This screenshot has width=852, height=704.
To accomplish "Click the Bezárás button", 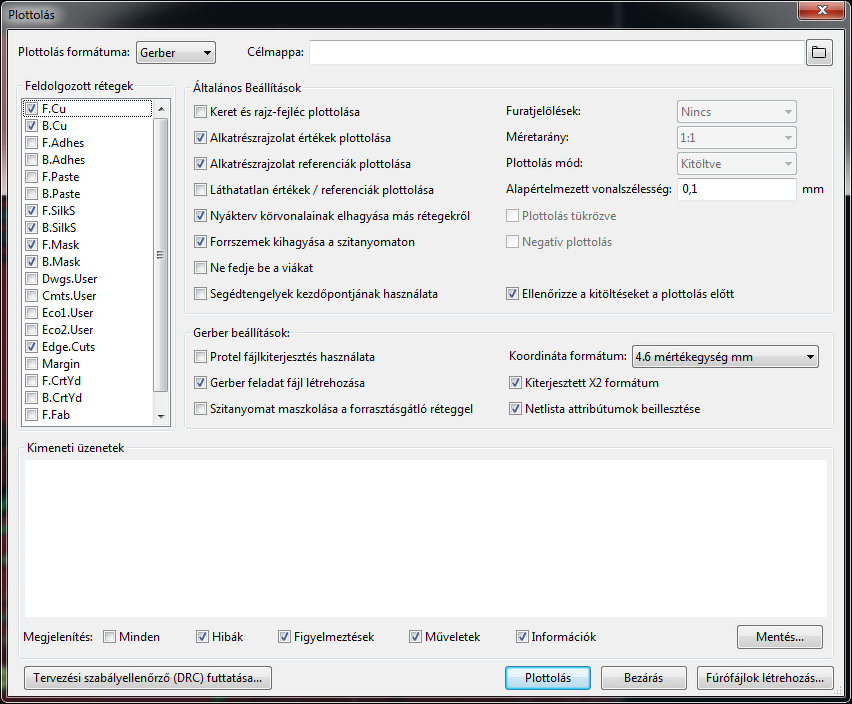I will (643, 678).
